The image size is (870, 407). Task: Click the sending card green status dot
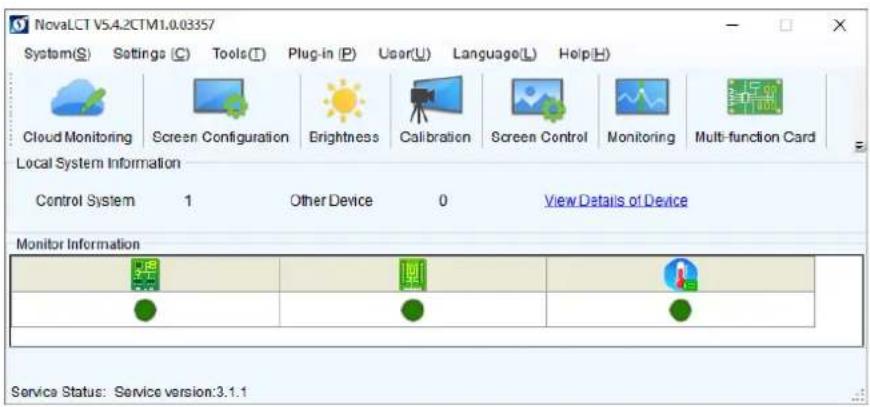(145, 310)
